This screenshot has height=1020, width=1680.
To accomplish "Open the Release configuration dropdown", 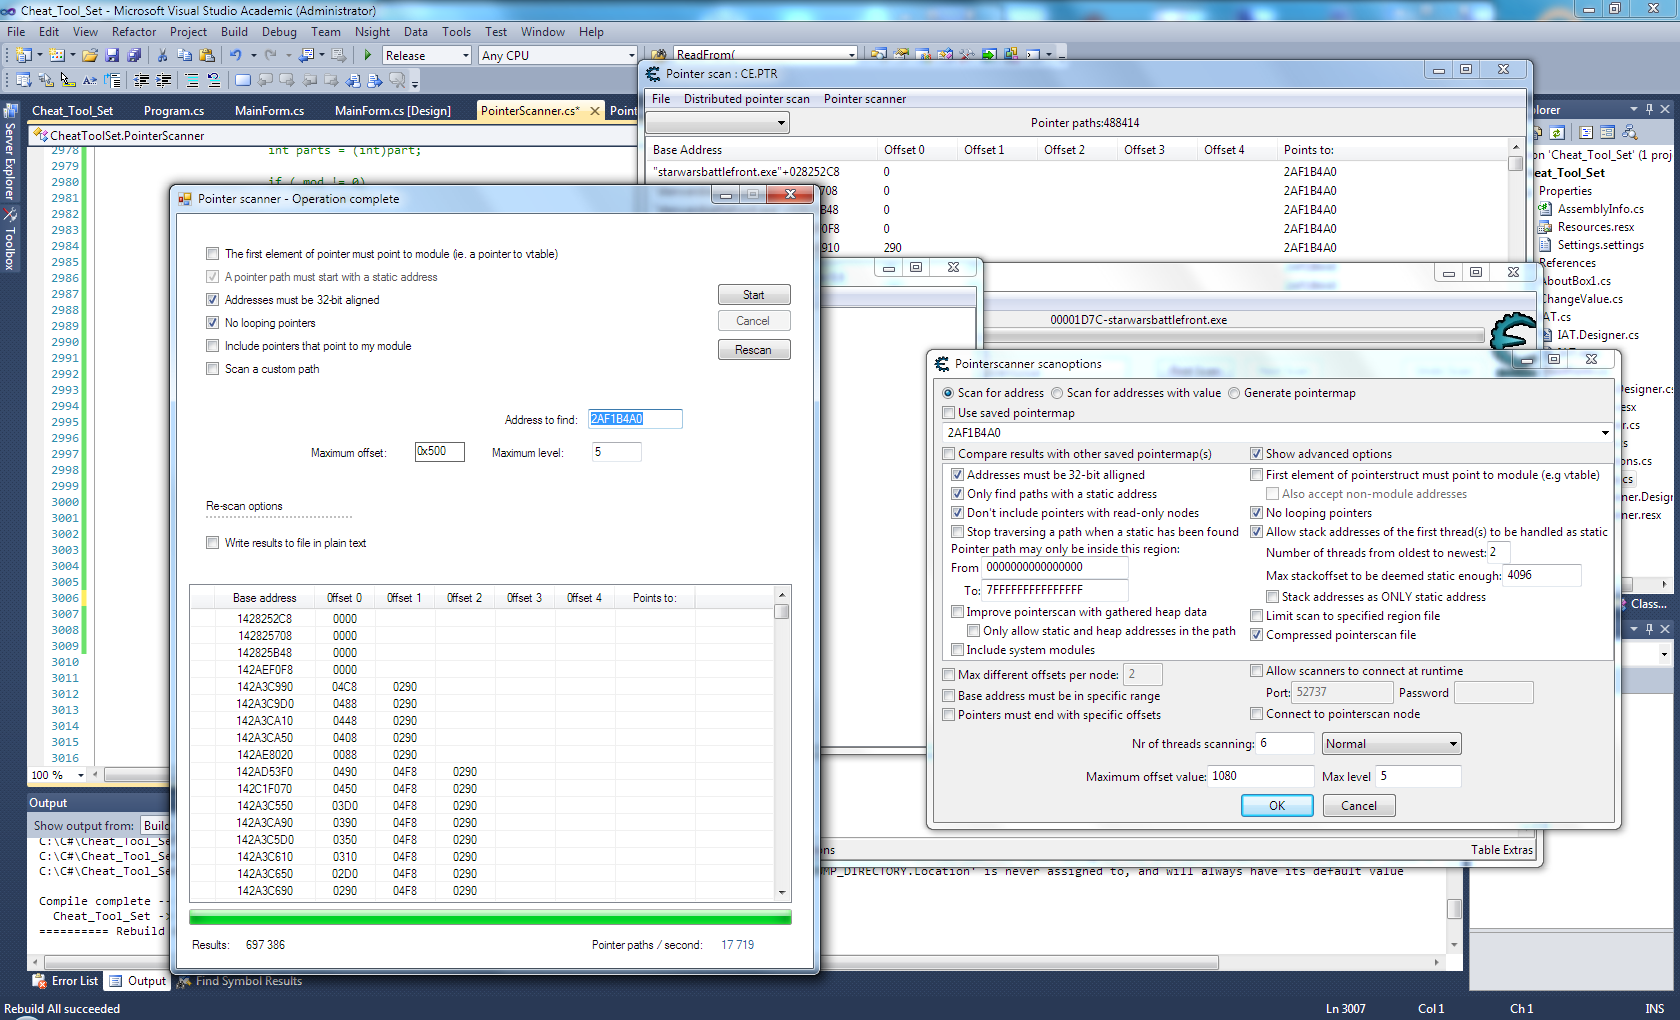I will pos(465,56).
